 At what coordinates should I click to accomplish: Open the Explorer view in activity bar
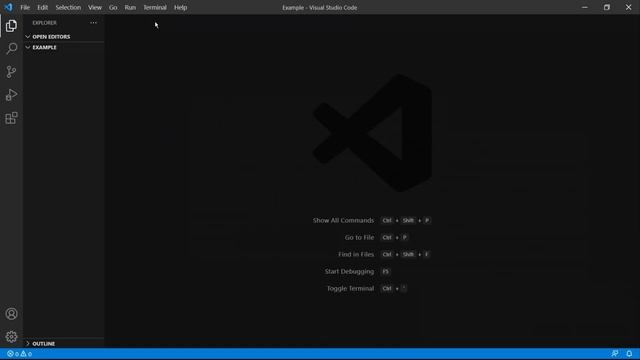coord(11,26)
